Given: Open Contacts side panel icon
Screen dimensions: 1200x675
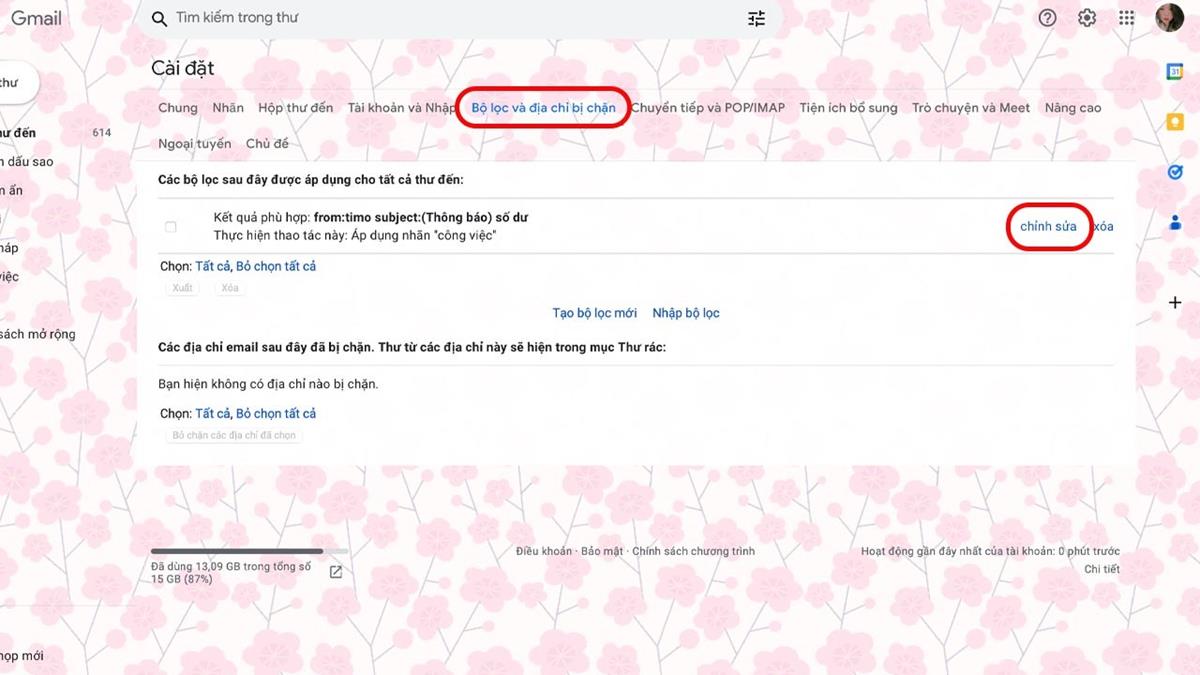Looking at the screenshot, I should click(x=1175, y=223).
